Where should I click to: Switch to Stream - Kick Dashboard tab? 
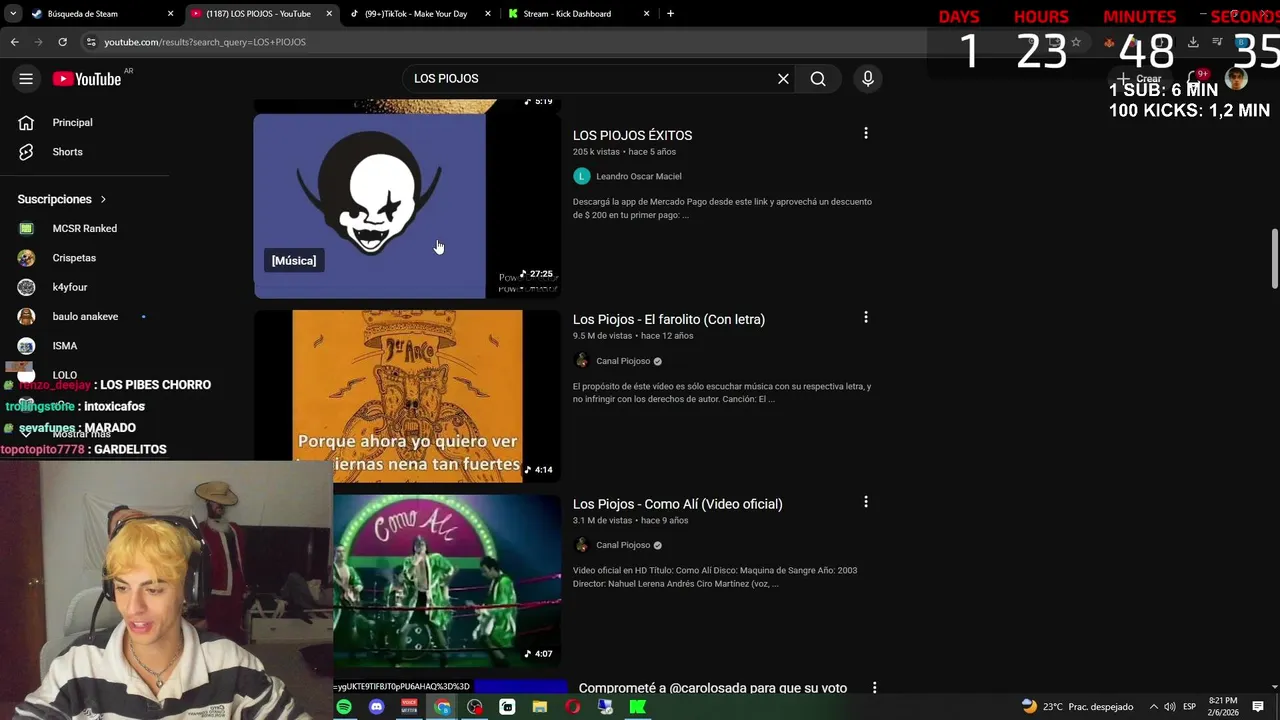coord(577,14)
